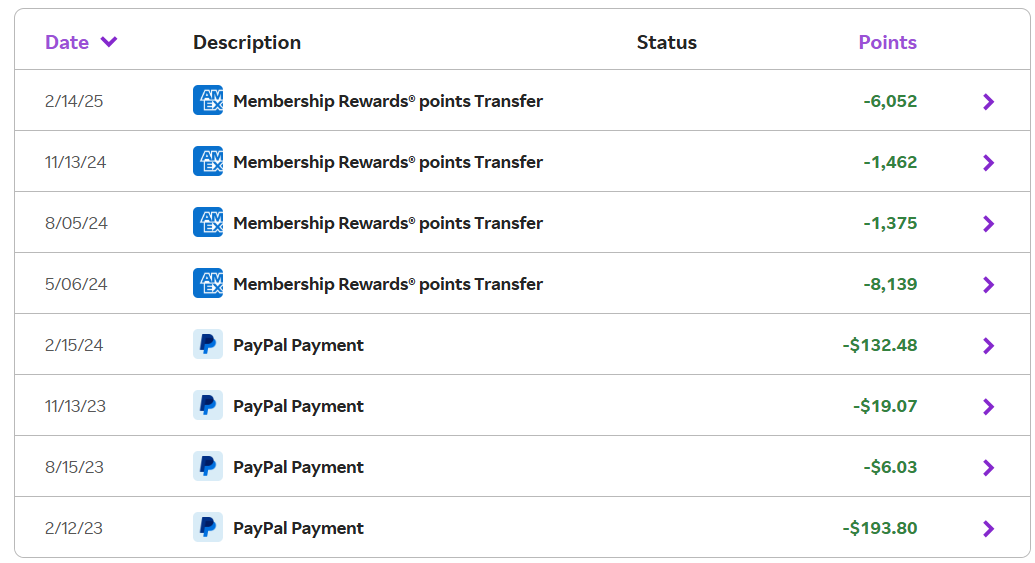Expand the -1,462 points transaction chevron

tap(988, 162)
